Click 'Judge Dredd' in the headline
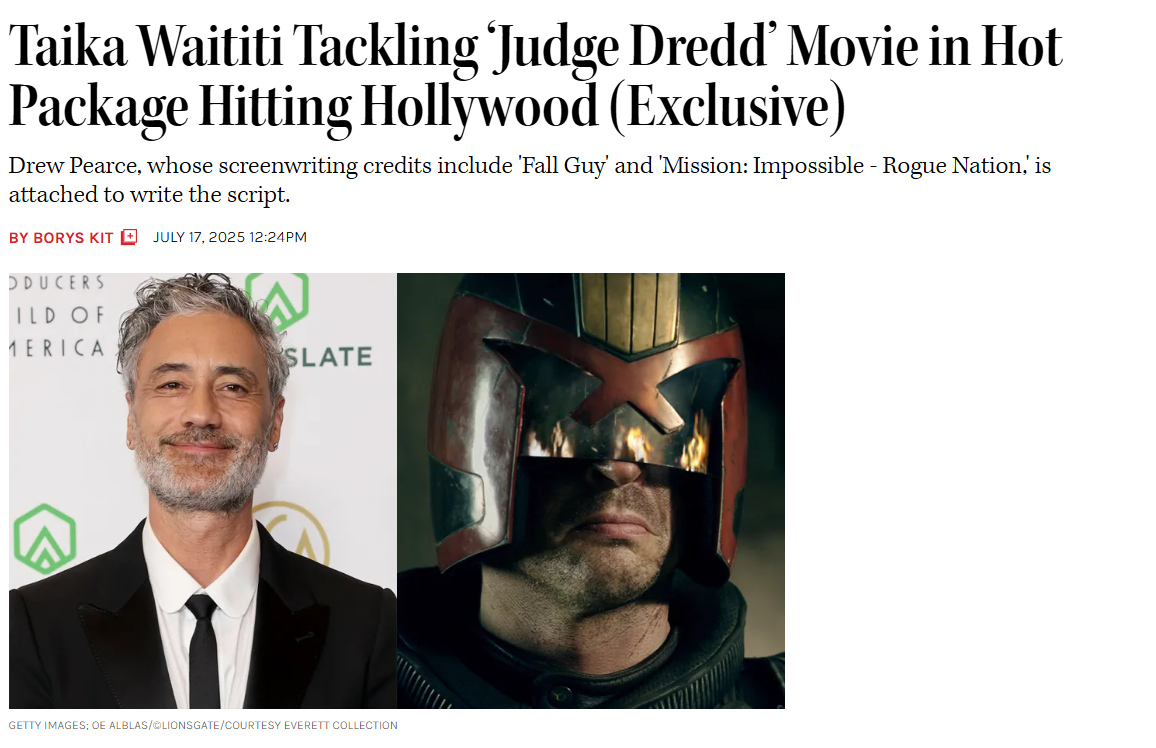Image resolution: width=1156 pixels, height=748 pixels. [x=627, y=48]
